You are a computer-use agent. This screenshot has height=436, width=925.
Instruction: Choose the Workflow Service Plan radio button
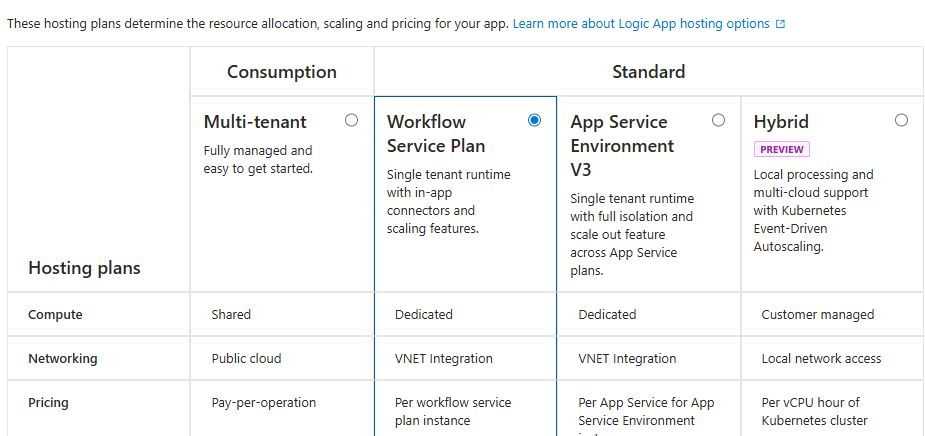click(x=534, y=120)
